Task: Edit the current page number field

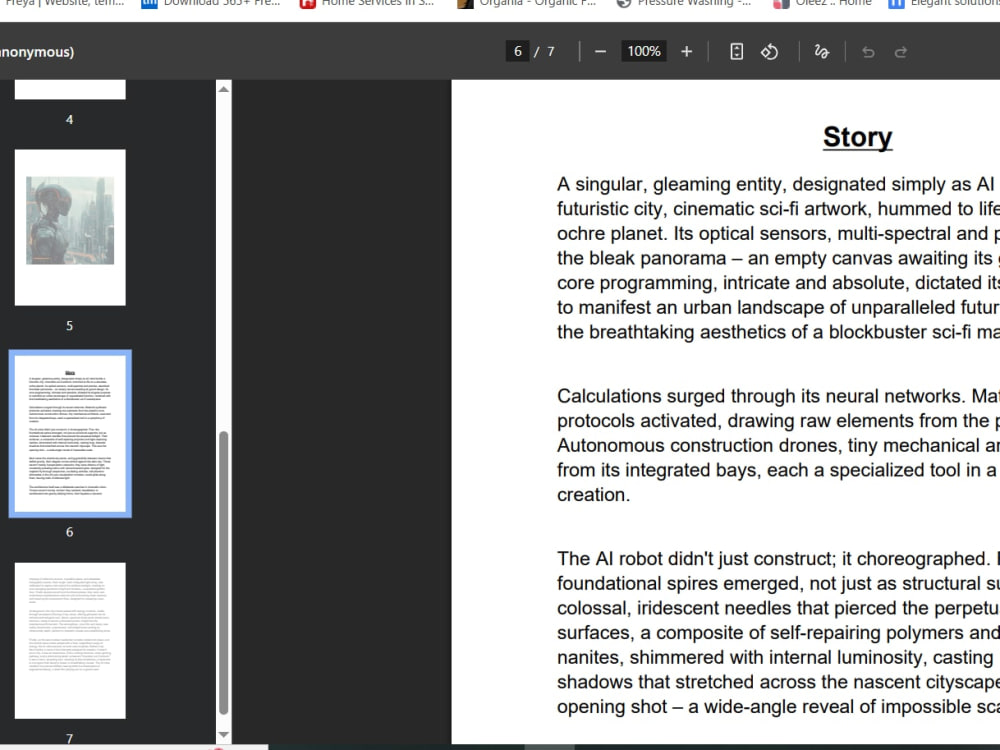Action: point(517,52)
